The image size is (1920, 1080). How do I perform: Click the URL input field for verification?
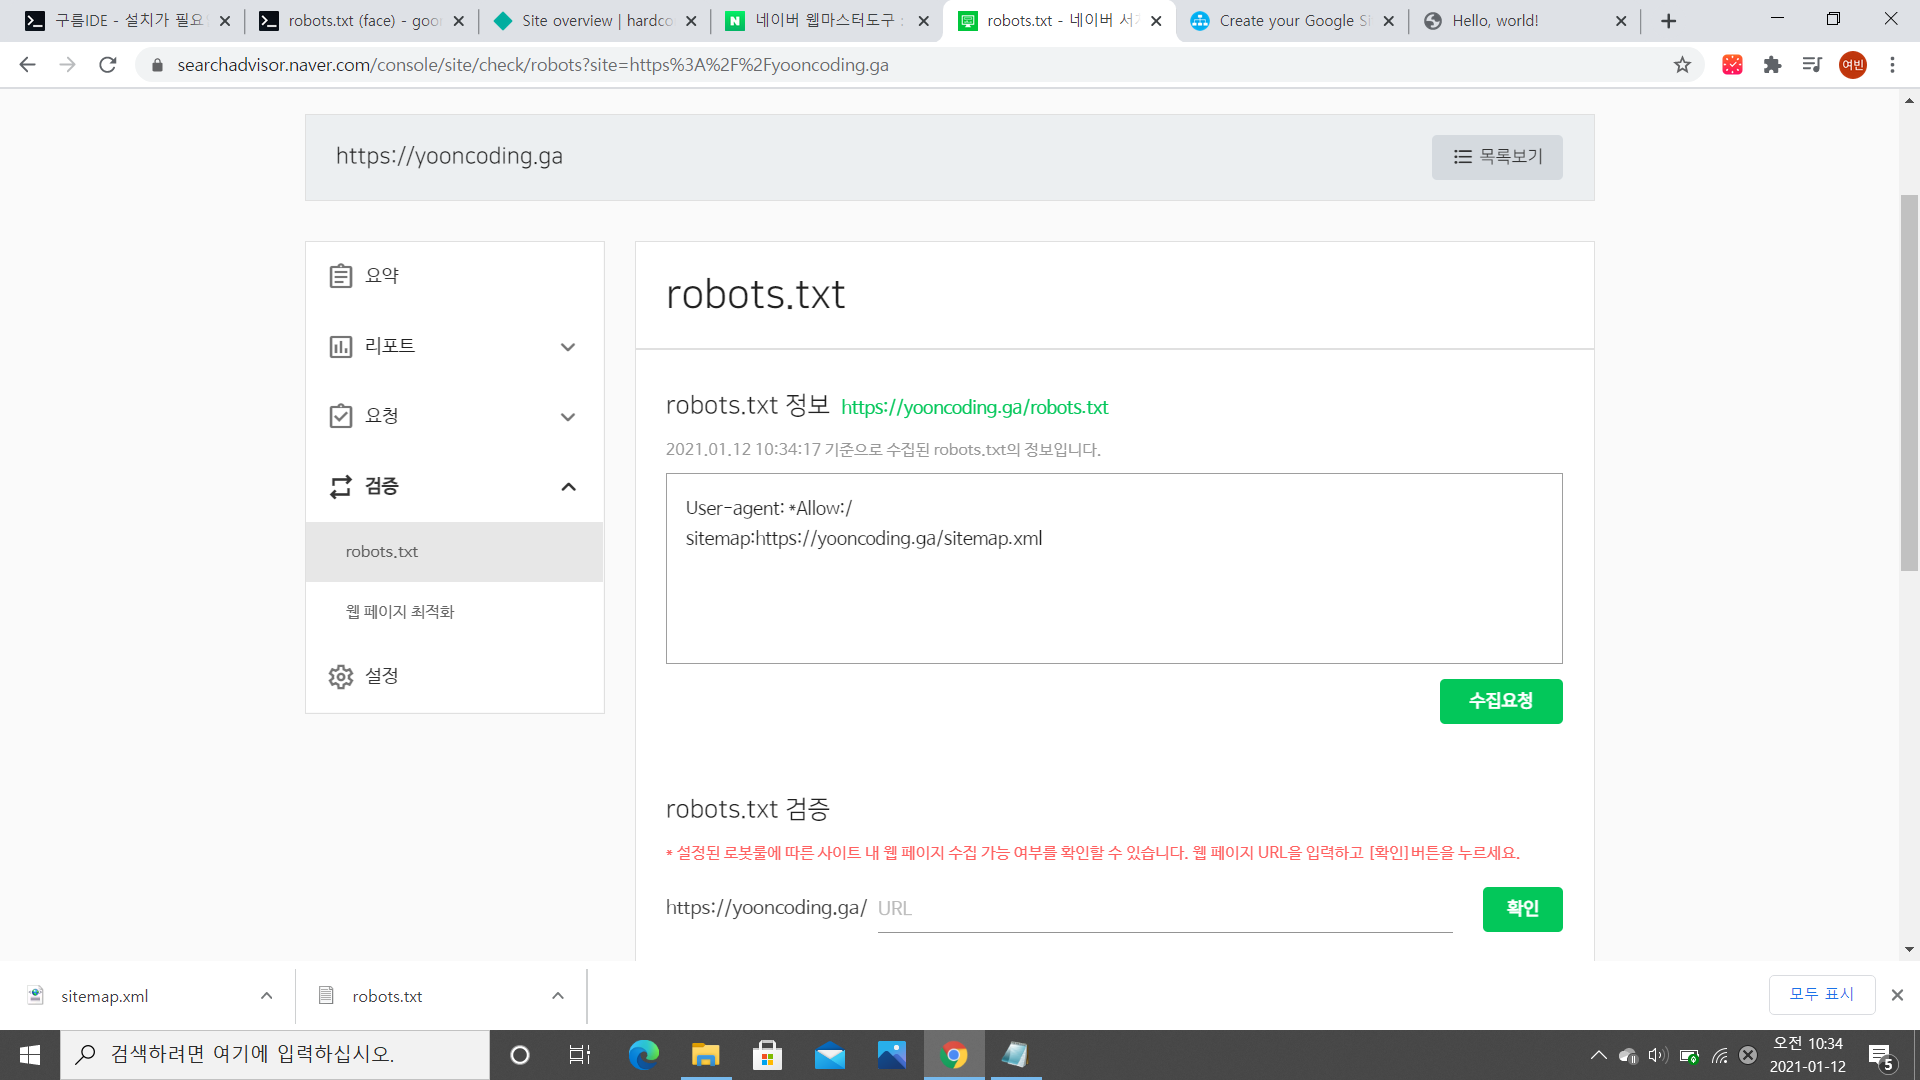[1164, 909]
